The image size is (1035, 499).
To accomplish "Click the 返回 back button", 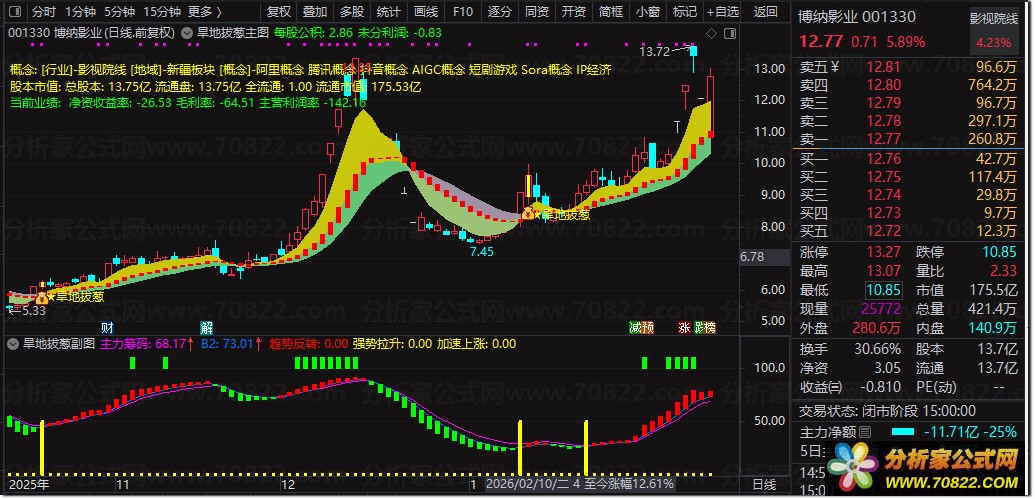I will [x=766, y=11].
